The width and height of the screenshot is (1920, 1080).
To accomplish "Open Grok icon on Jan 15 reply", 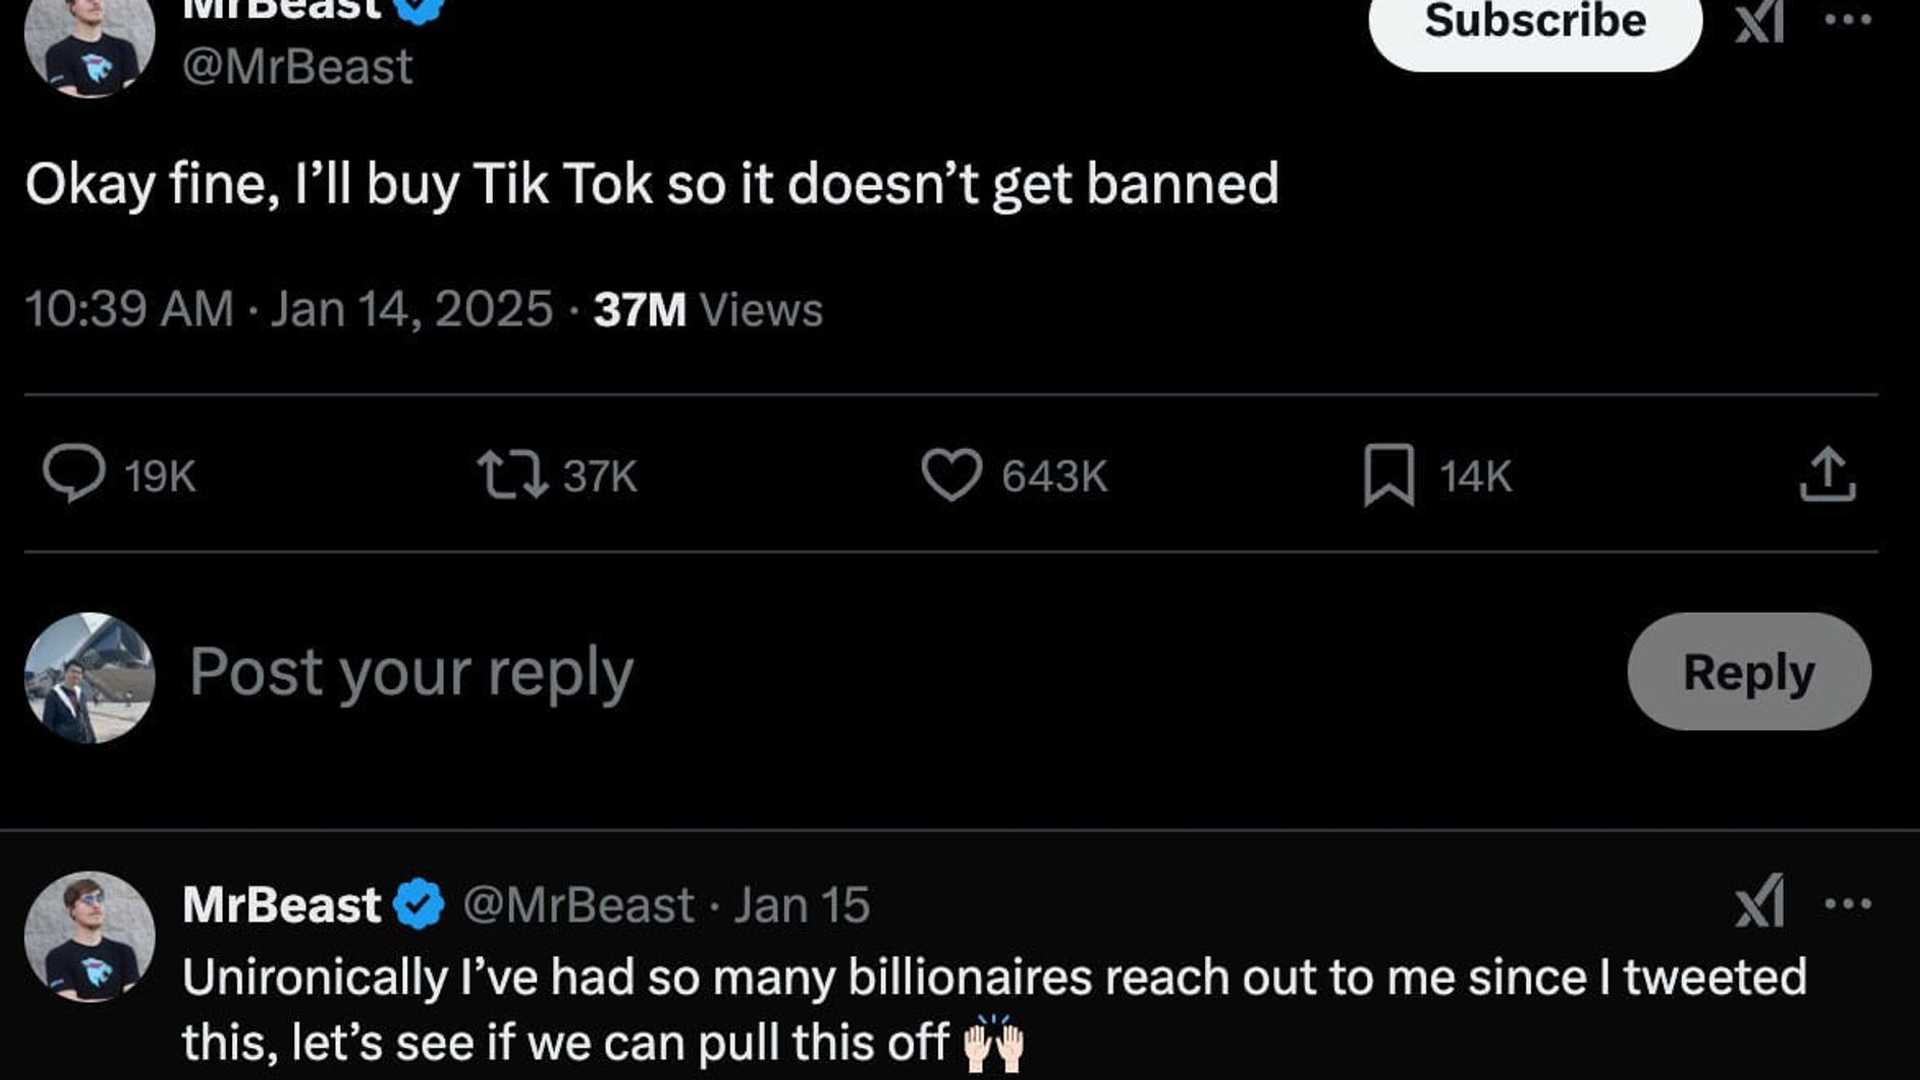I will click(1759, 902).
